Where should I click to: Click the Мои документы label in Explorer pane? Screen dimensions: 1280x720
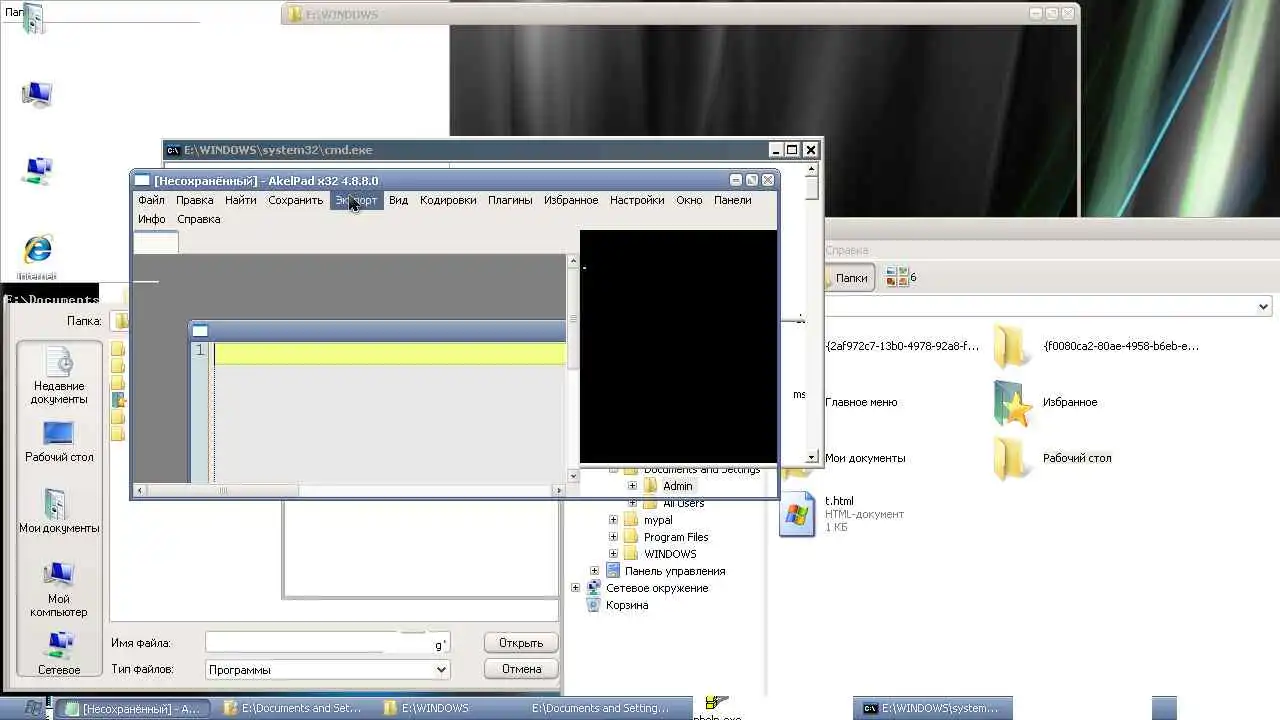[x=865, y=458]
